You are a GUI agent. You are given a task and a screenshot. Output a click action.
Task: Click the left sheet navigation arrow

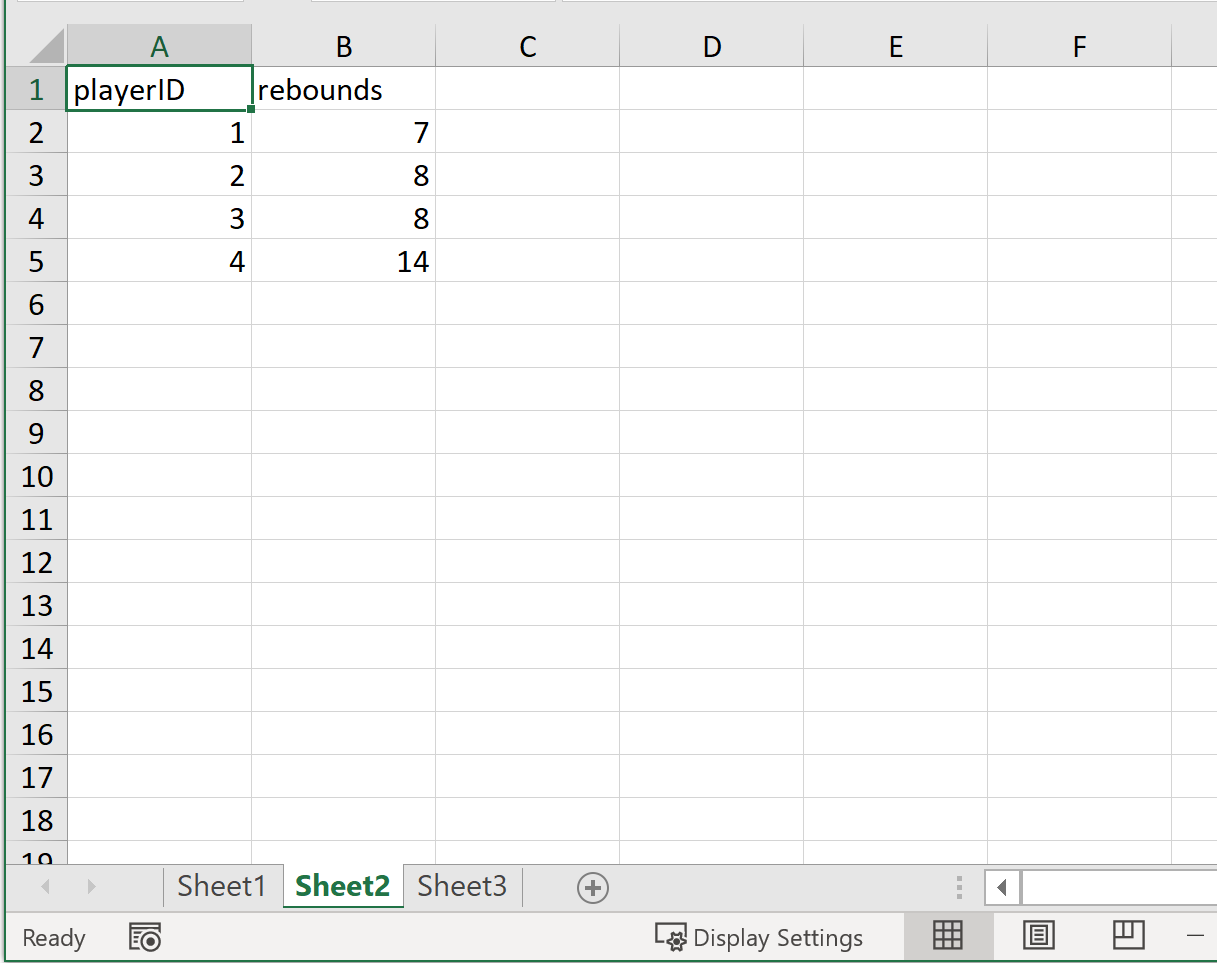click(45, 887)
